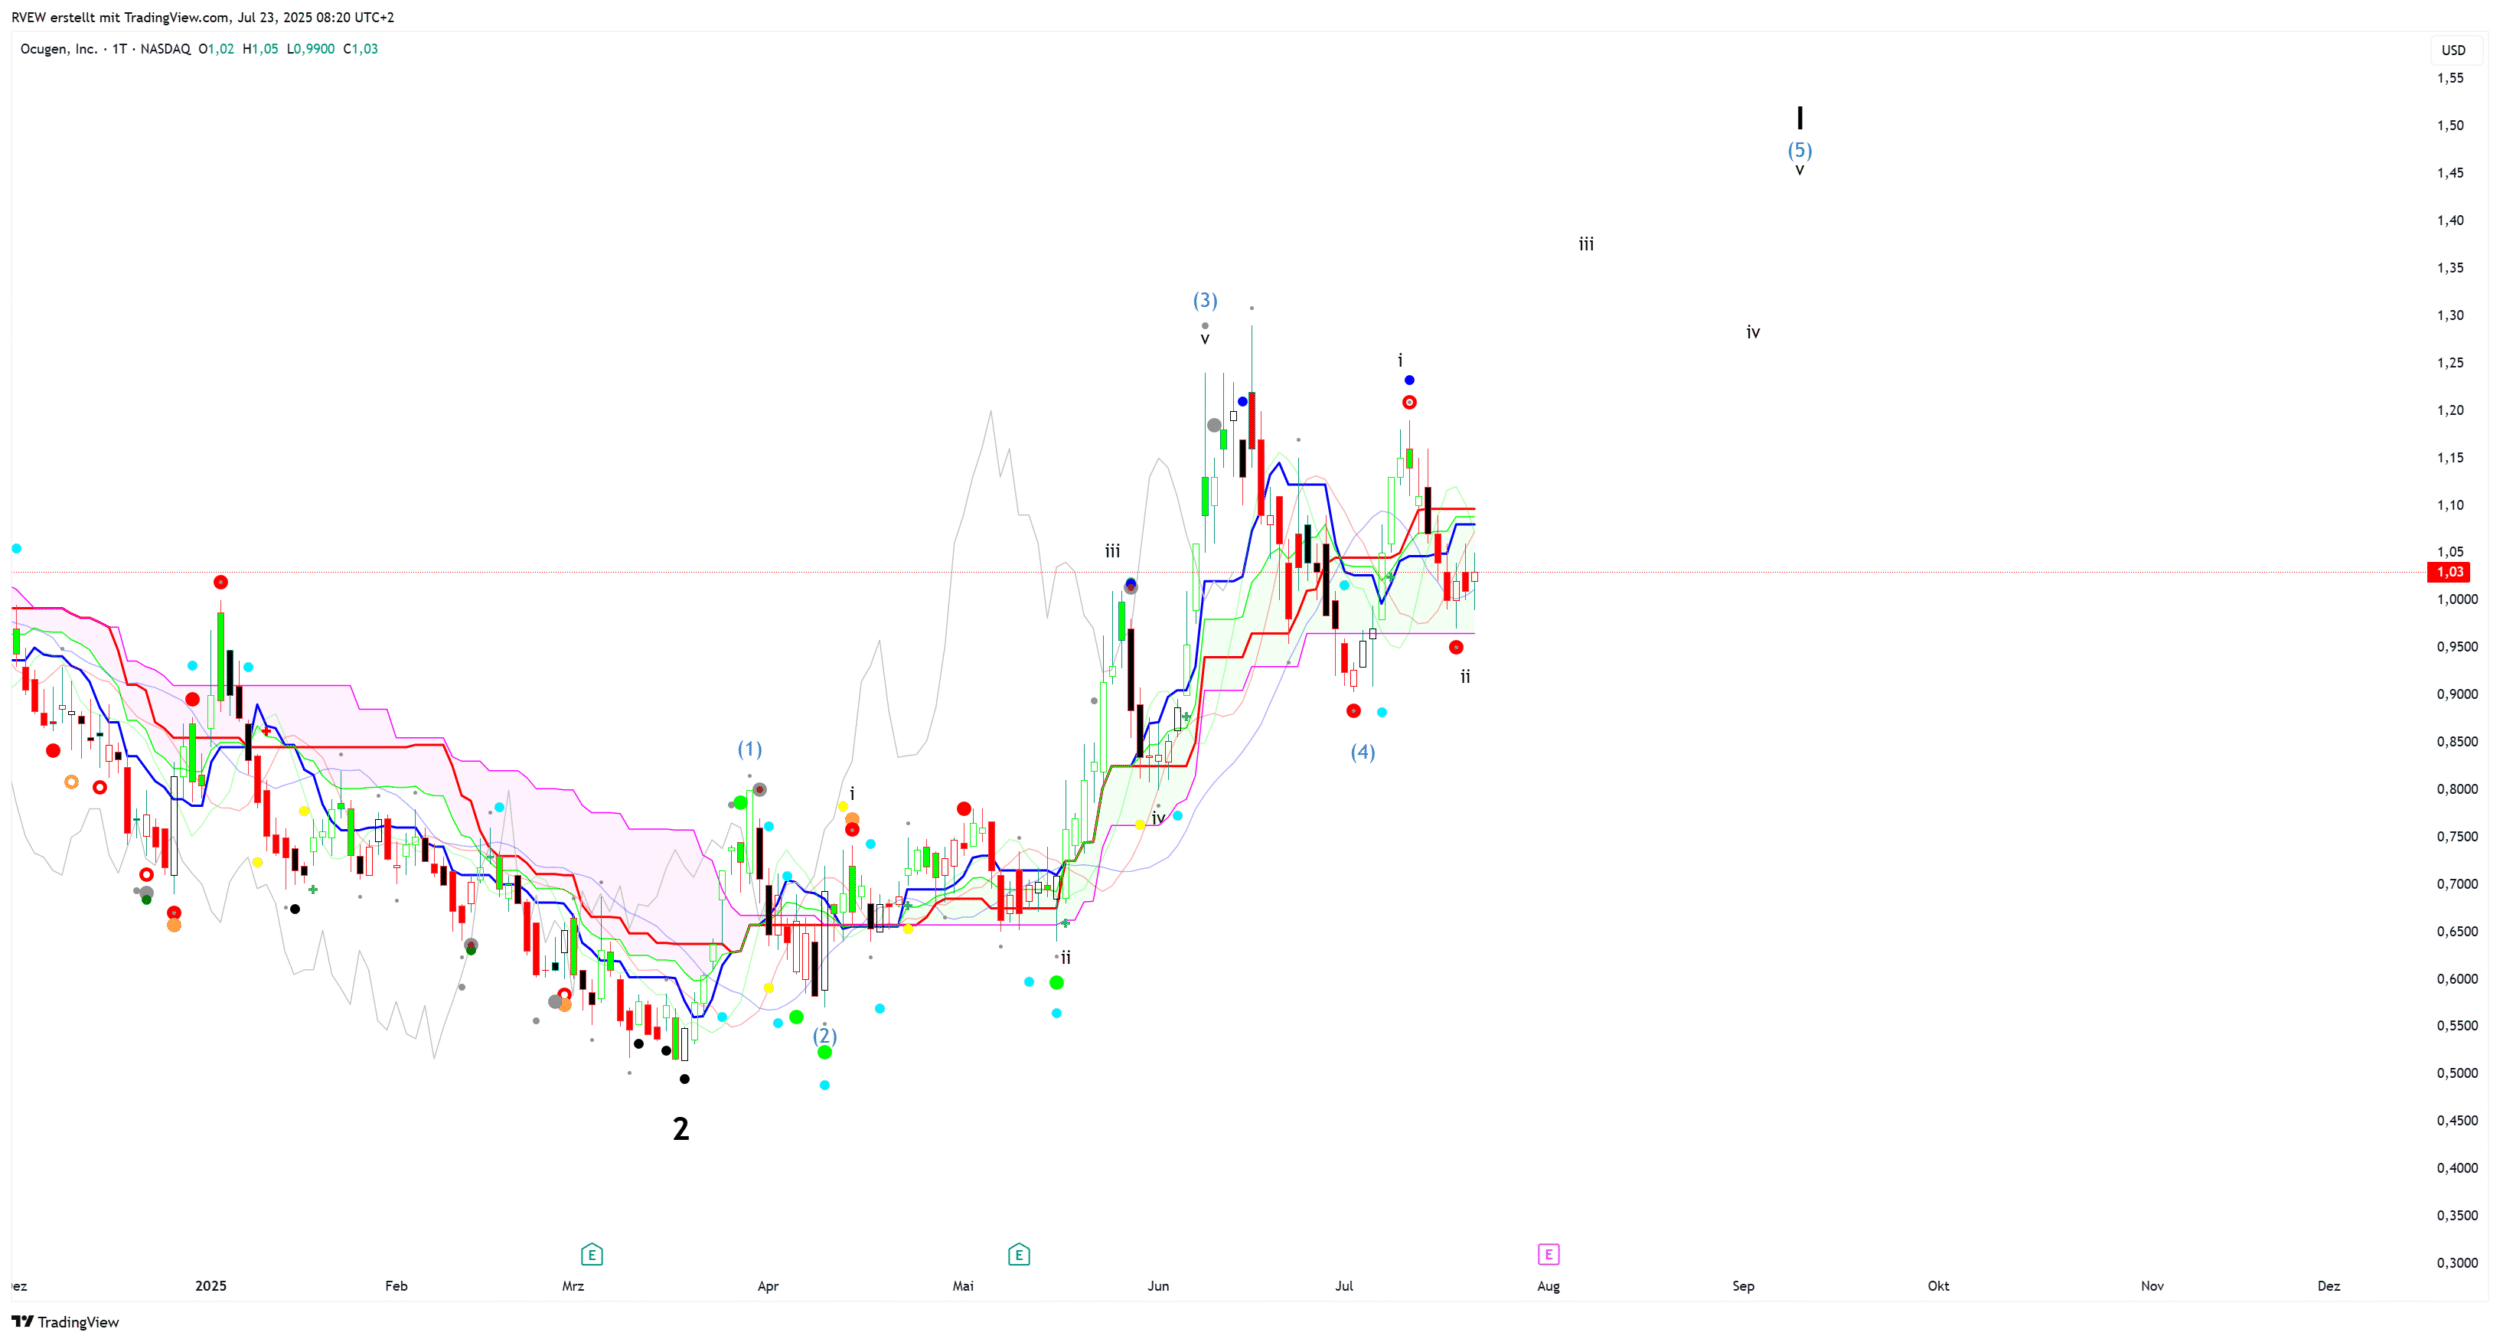Click the 1,50 price on the price scale

click(x=2449, y=126)
